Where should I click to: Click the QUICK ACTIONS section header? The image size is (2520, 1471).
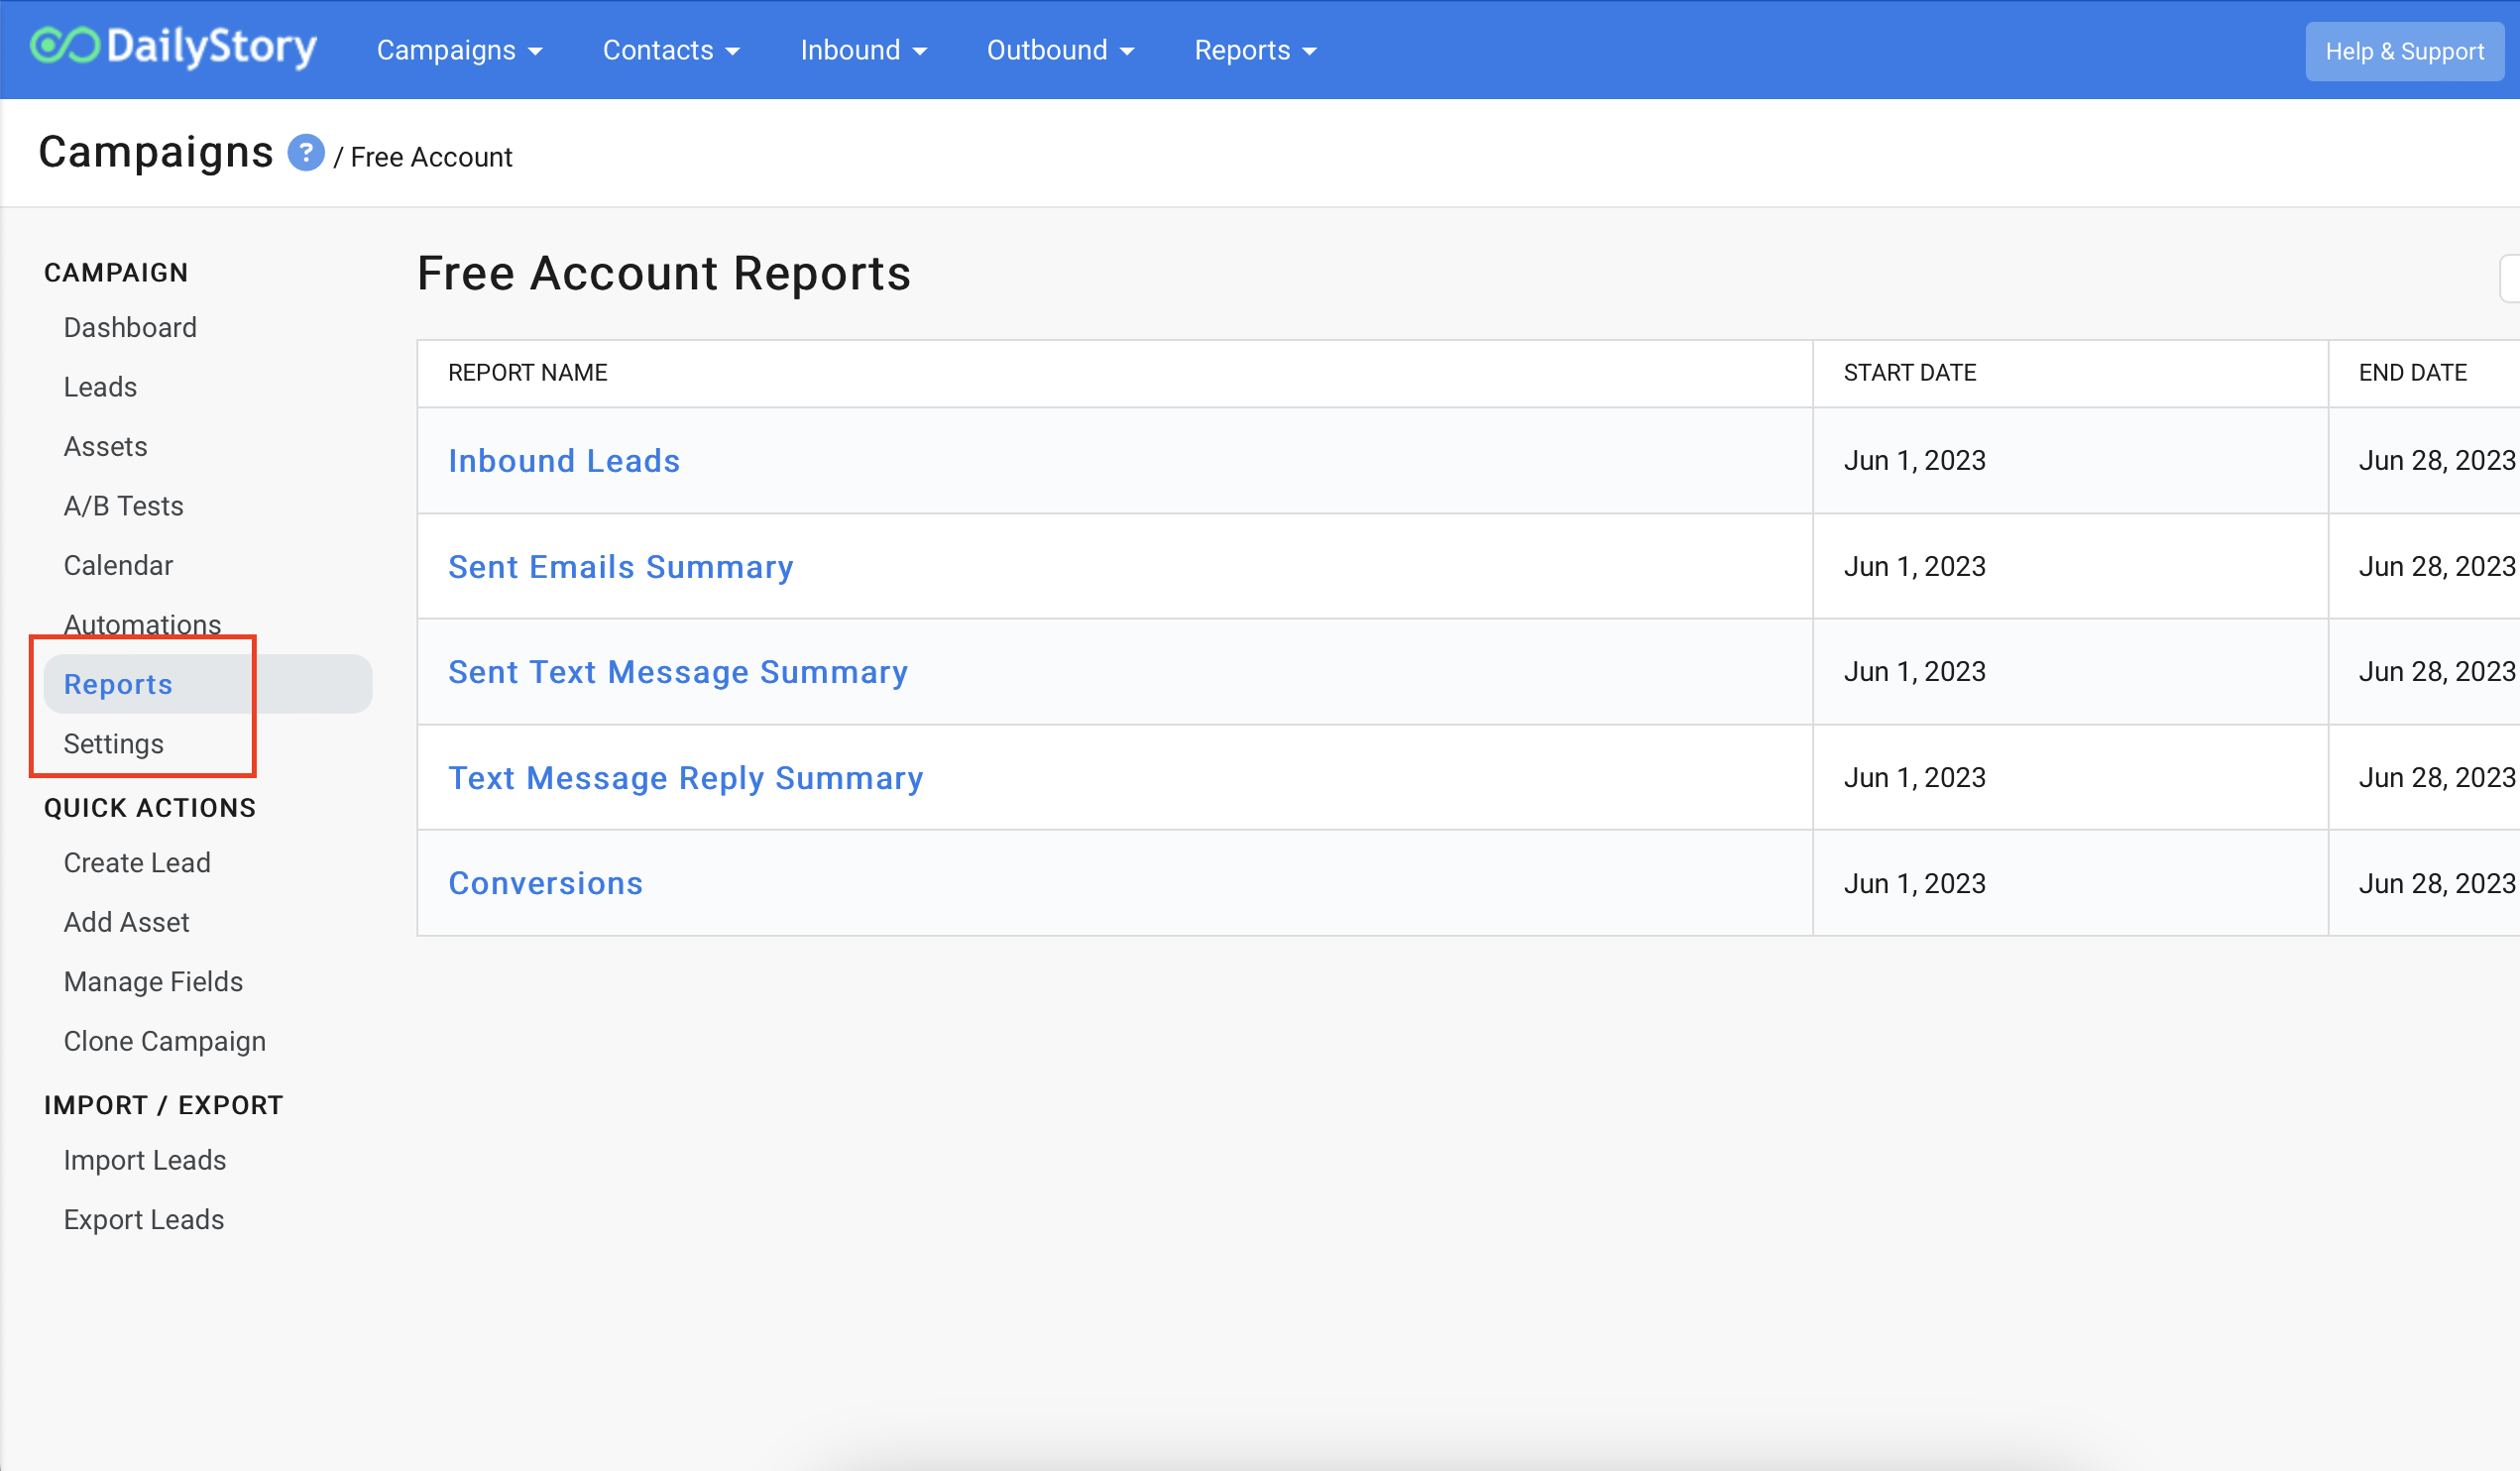(x=150, y=808)
